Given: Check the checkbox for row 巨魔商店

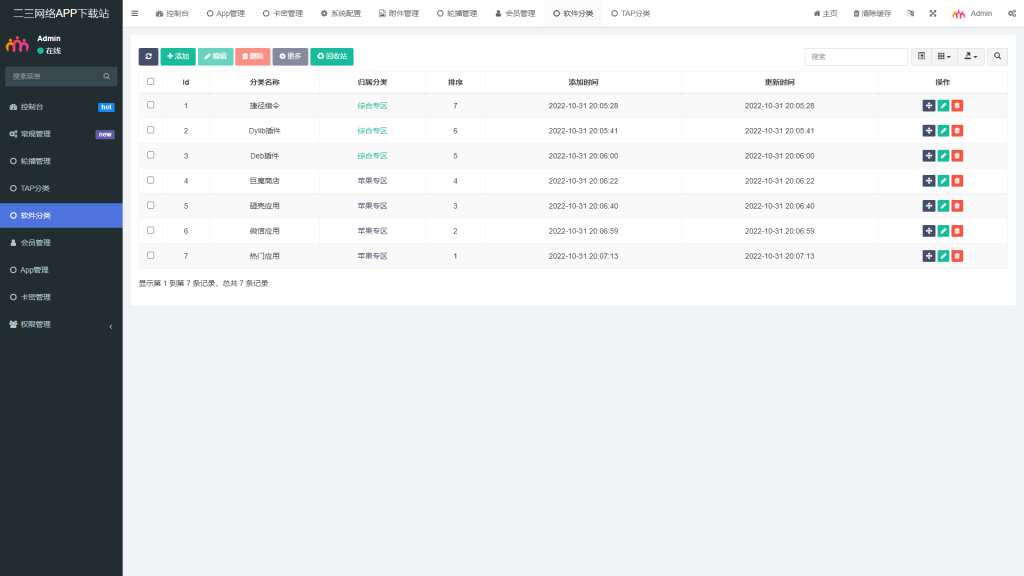Looking at the screenshot, I should pyautogui.click(x=151, y=180).
